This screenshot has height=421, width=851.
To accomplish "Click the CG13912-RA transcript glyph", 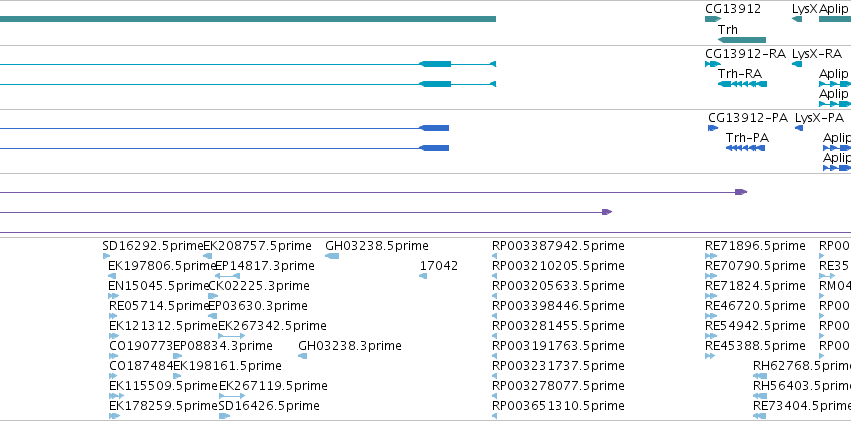I will click(x=713, y=64).
